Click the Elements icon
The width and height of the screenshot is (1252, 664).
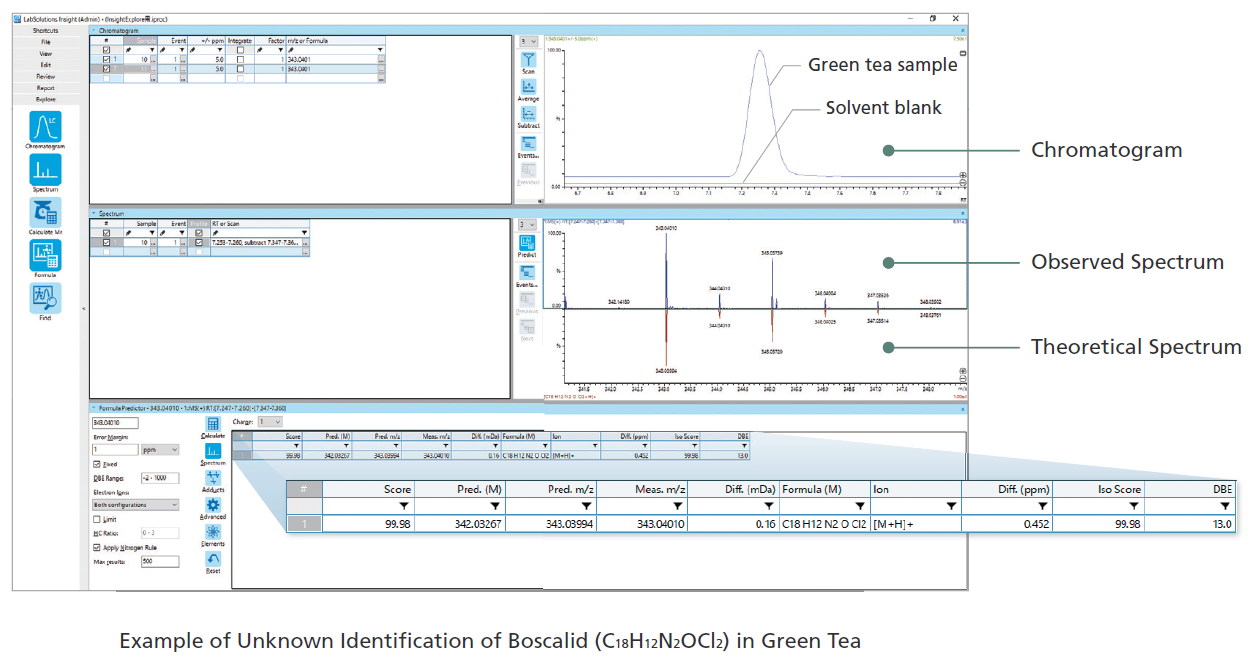(213, 533)
